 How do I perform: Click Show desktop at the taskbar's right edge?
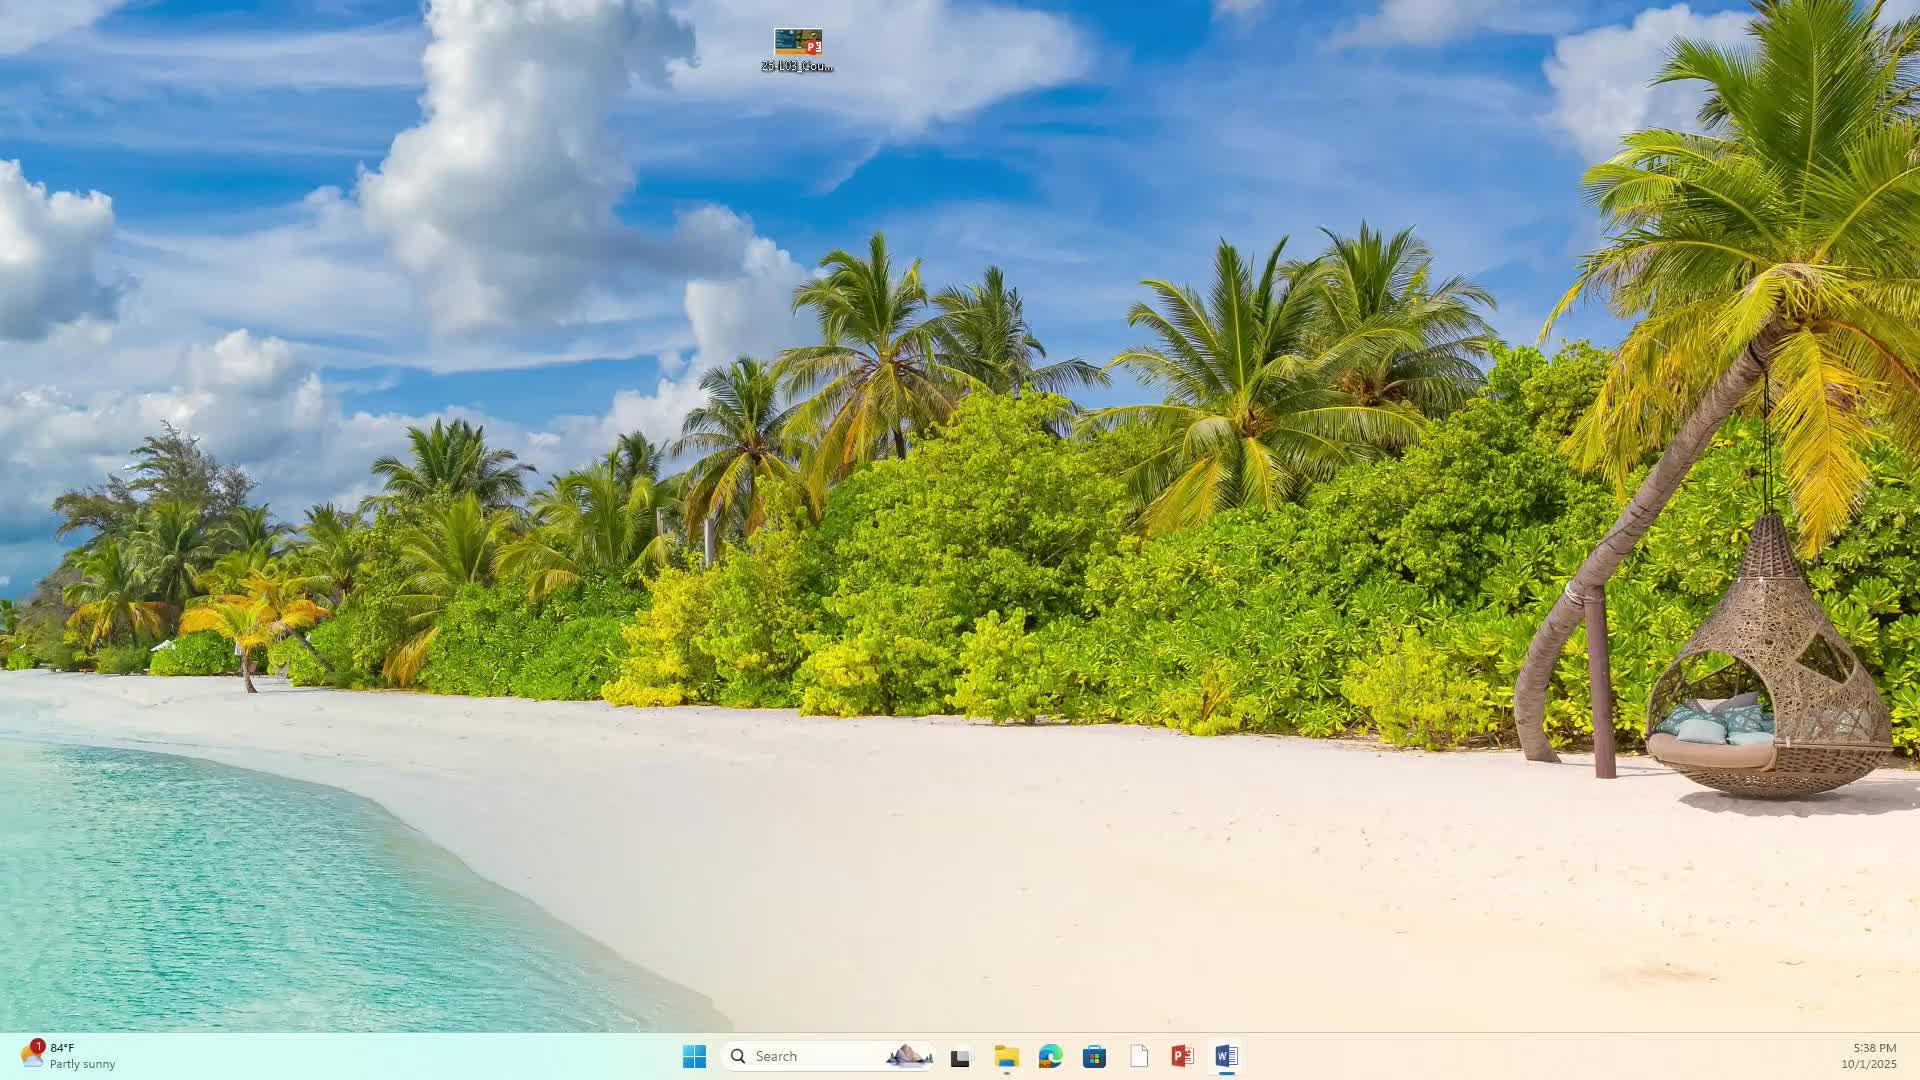click(1915, 1056)
